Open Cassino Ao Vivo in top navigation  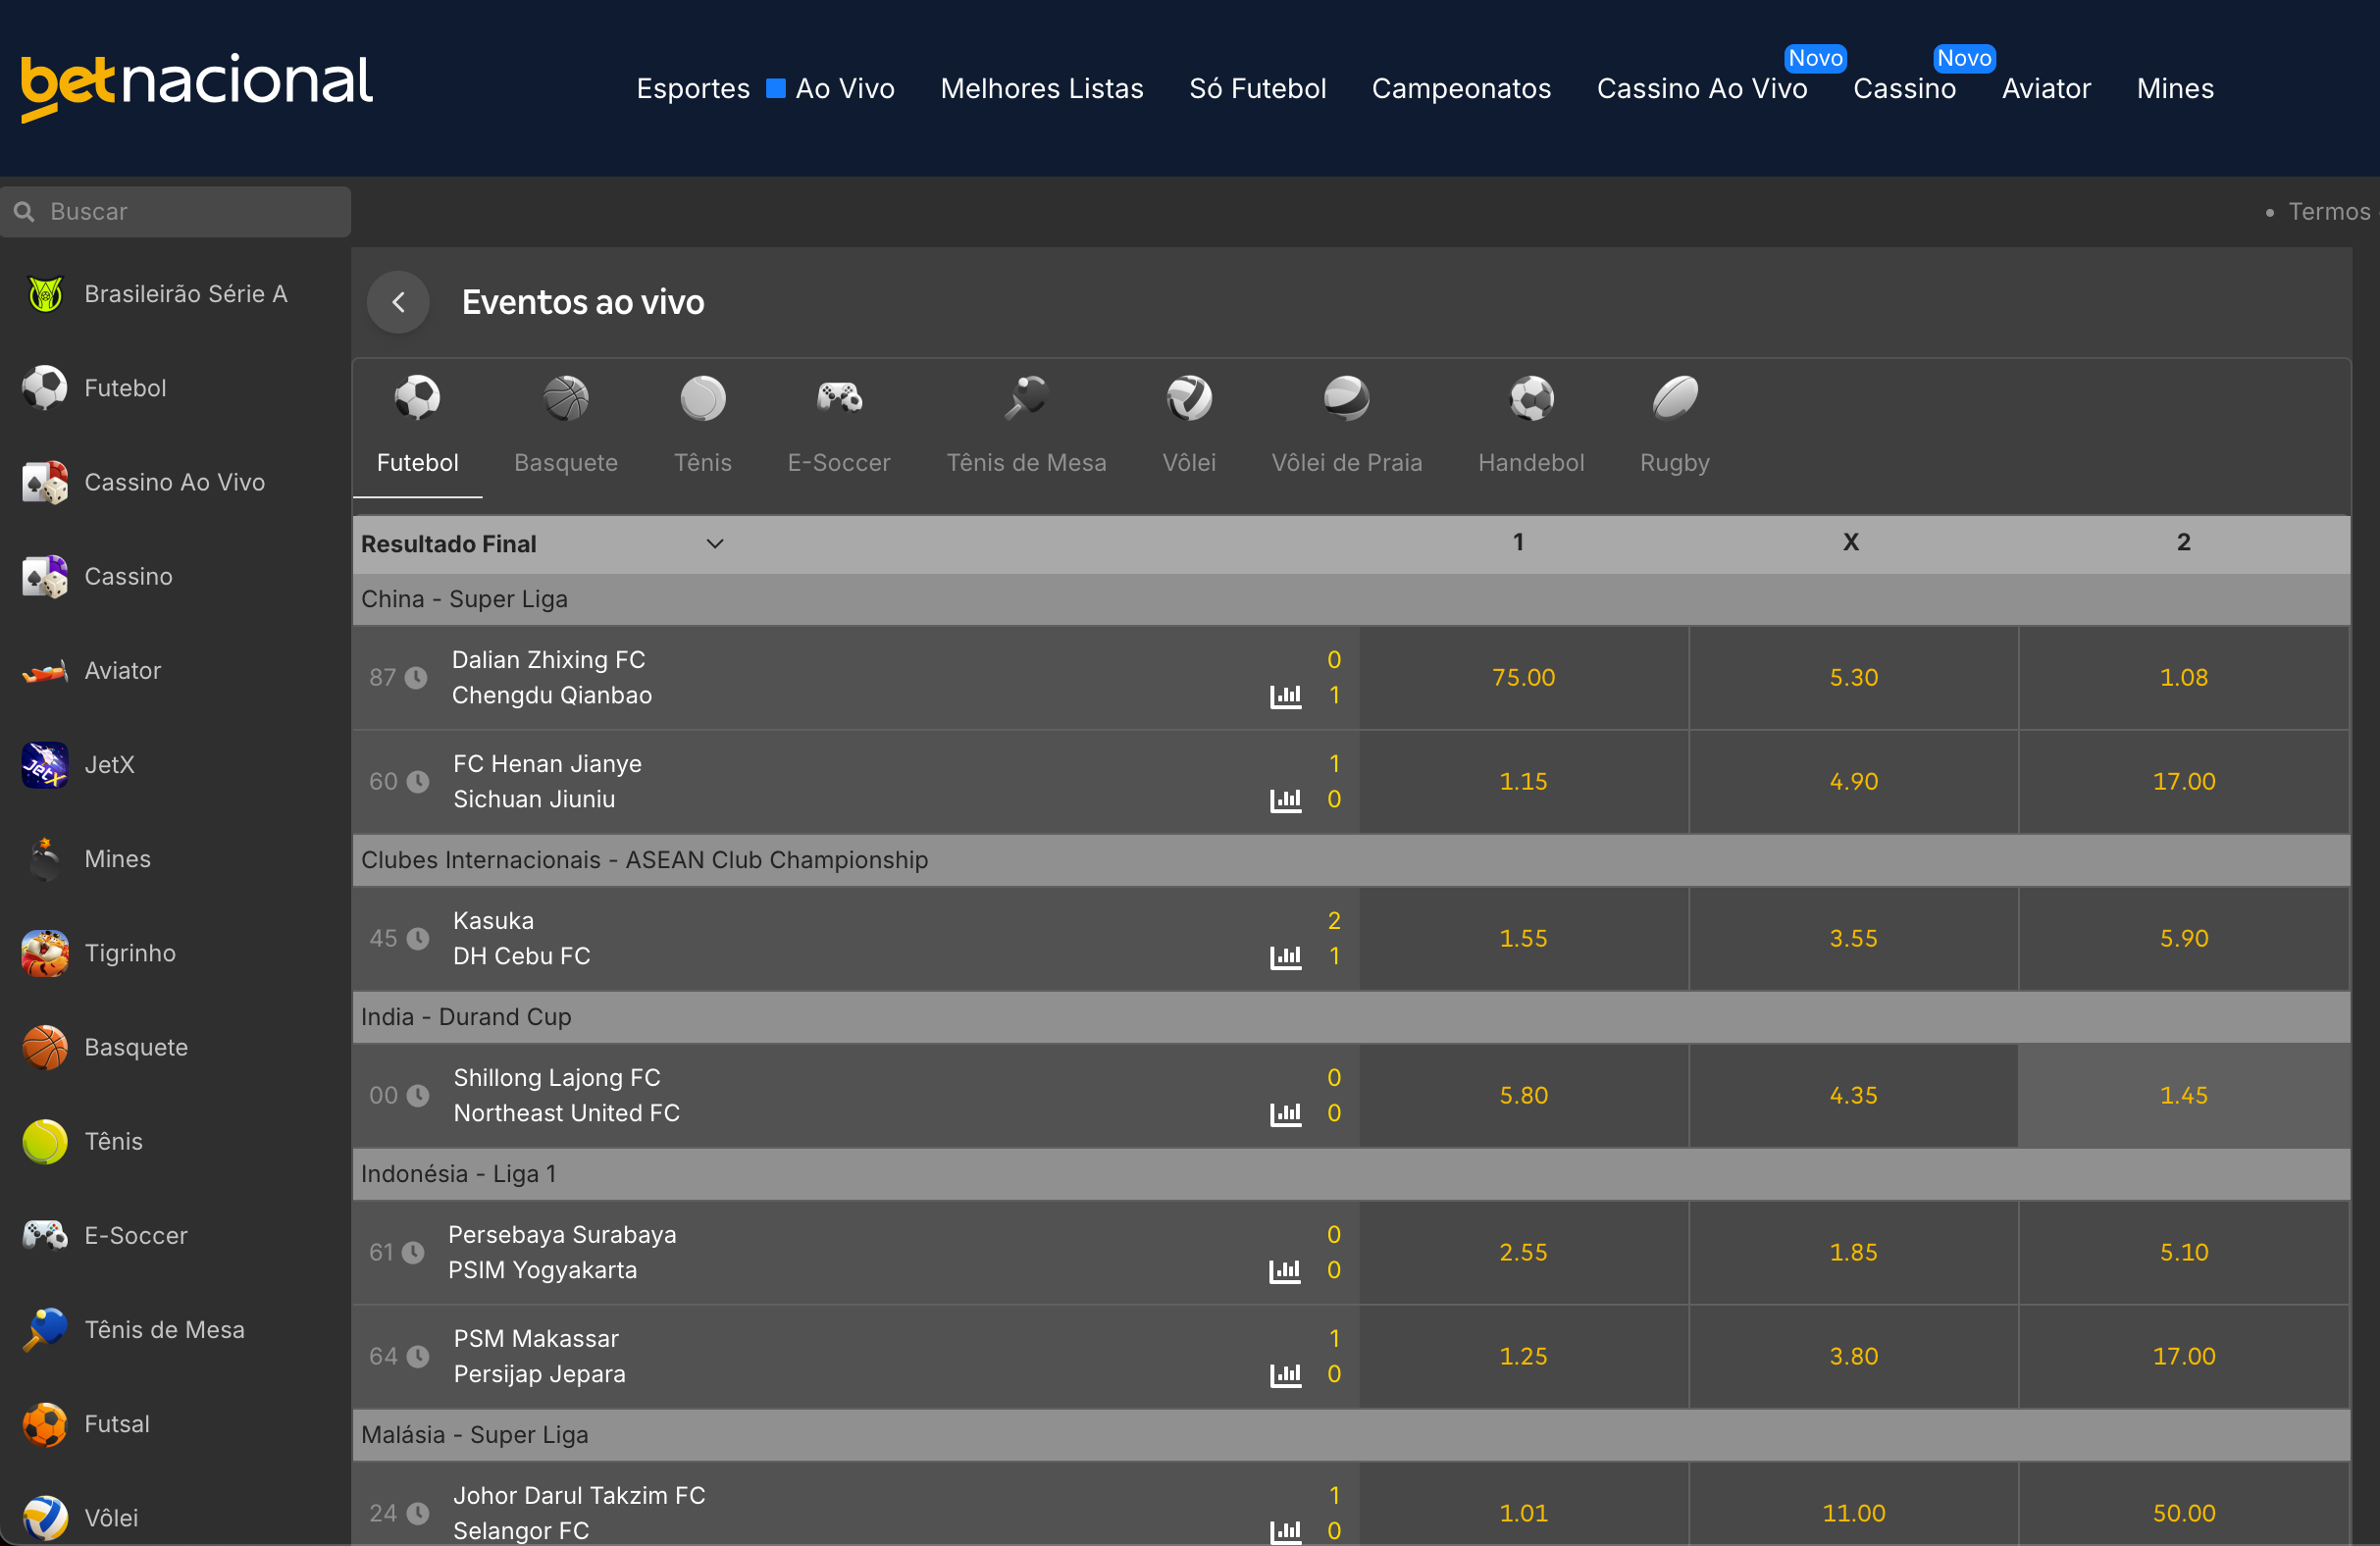1701,88
